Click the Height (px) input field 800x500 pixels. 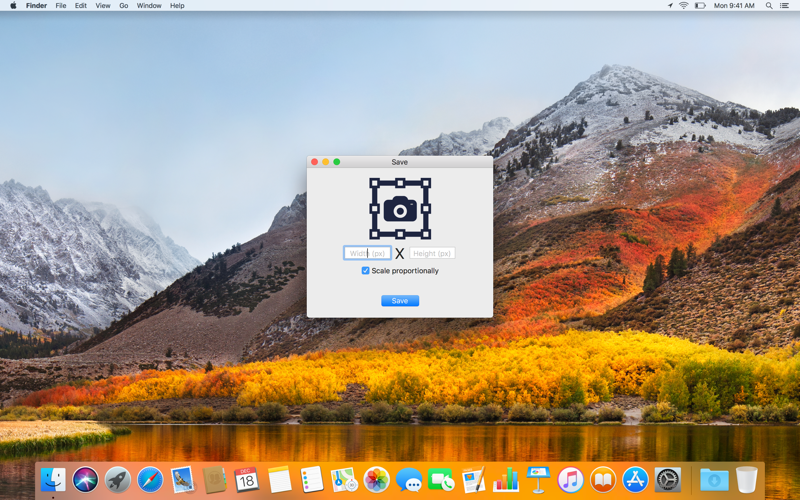tap(432, 253)
